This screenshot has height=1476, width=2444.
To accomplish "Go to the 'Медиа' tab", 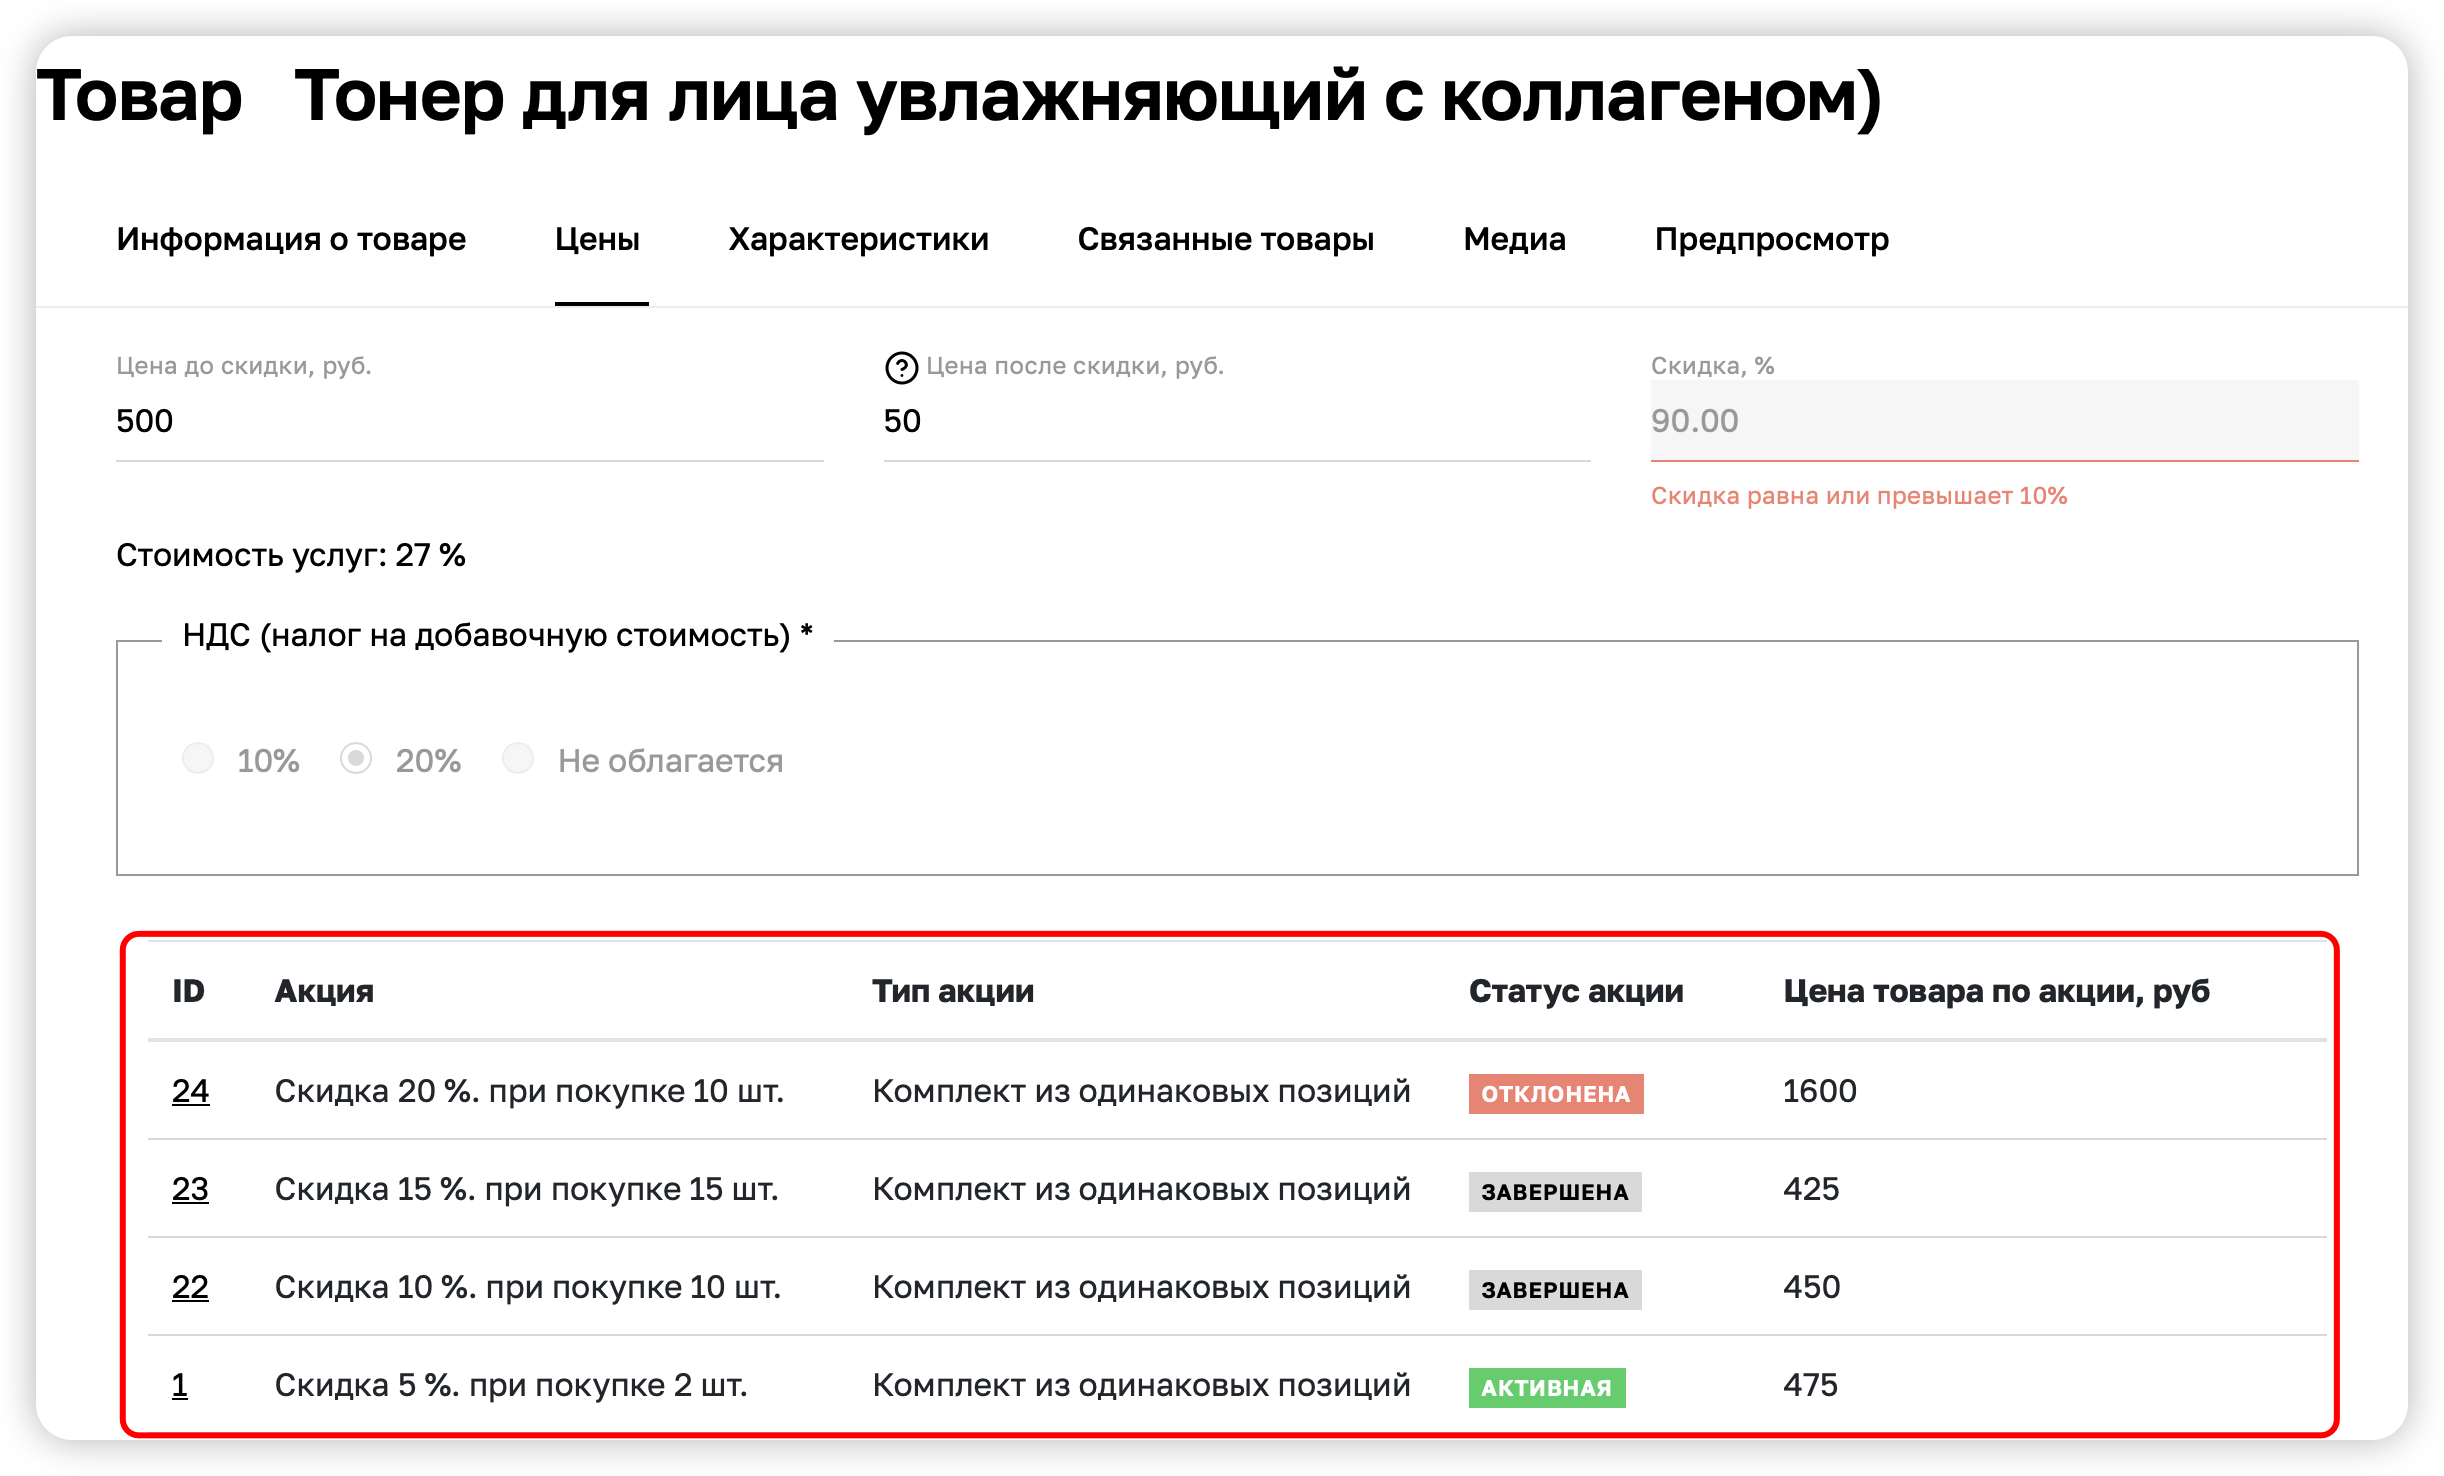I will pyautogui.click(x=1514, y=239).
